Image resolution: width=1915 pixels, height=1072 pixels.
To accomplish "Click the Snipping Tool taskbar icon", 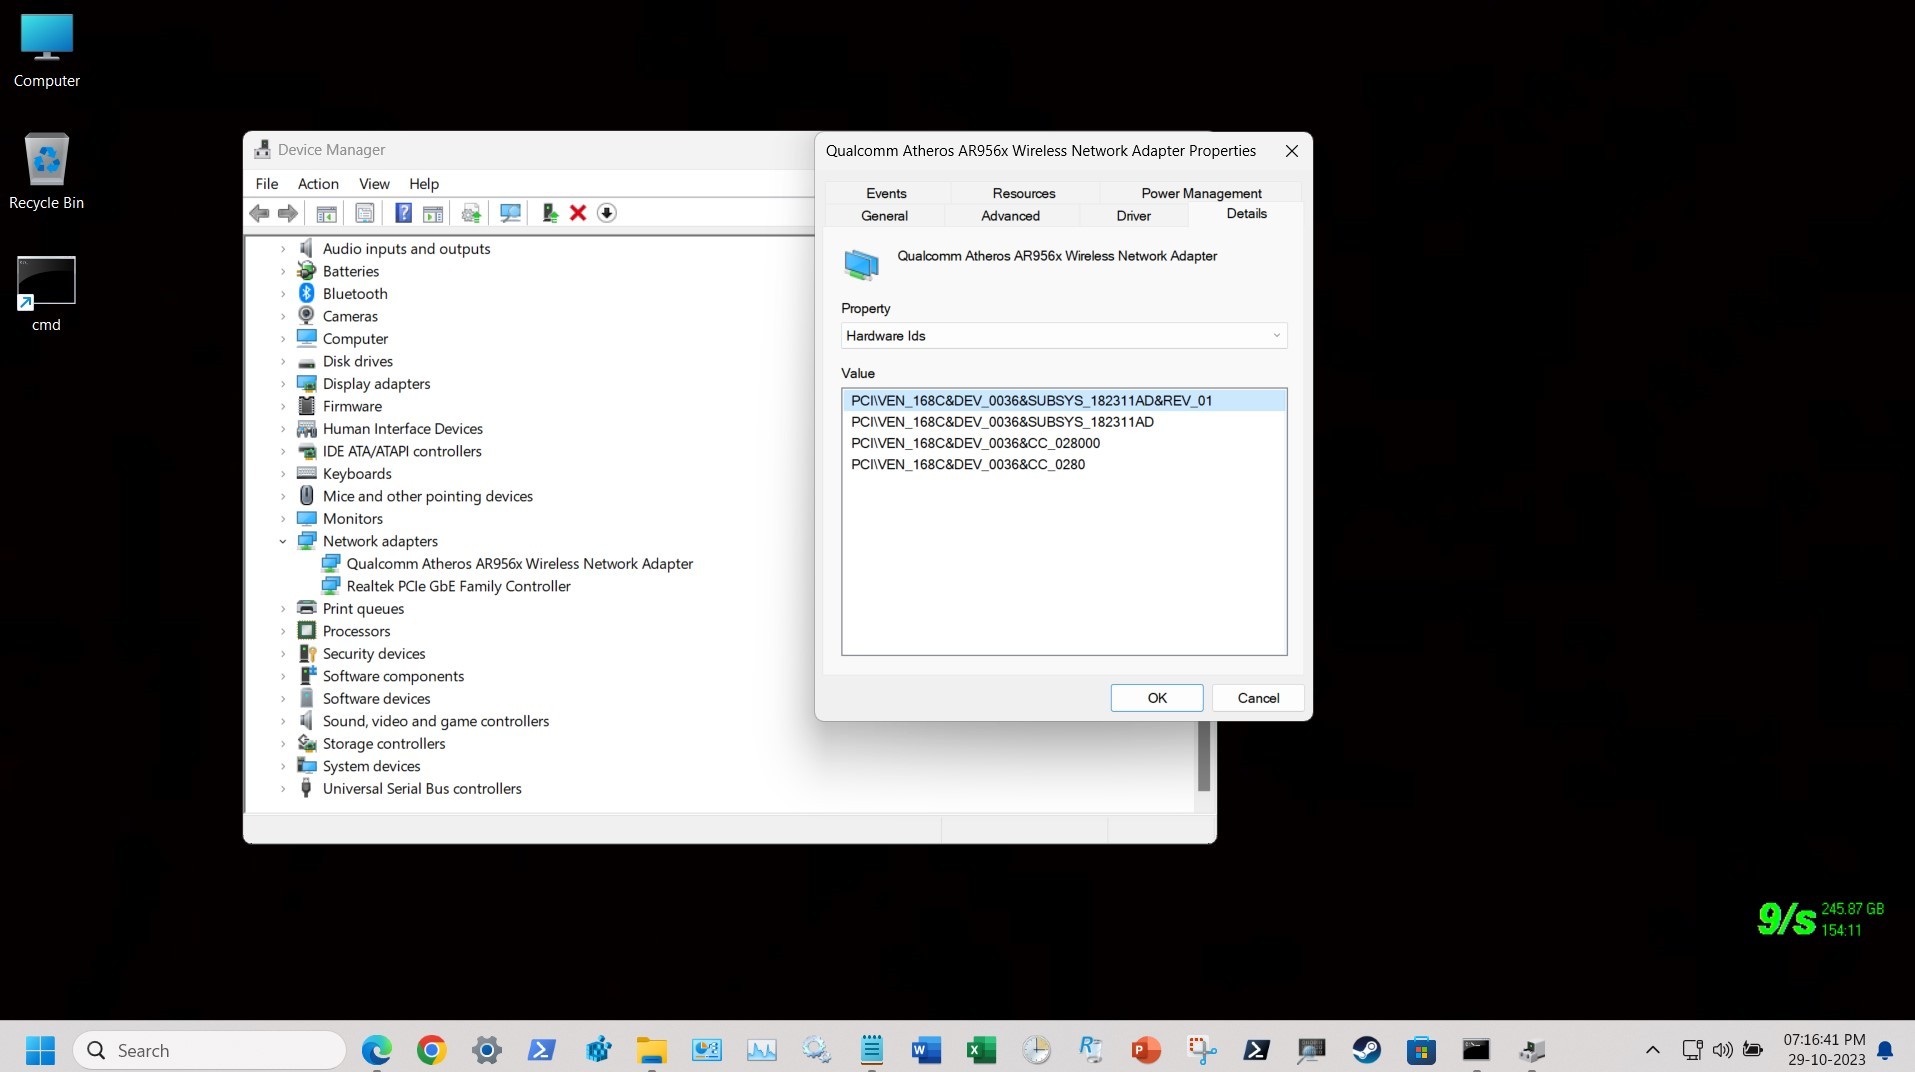I will (1201, 1050).
